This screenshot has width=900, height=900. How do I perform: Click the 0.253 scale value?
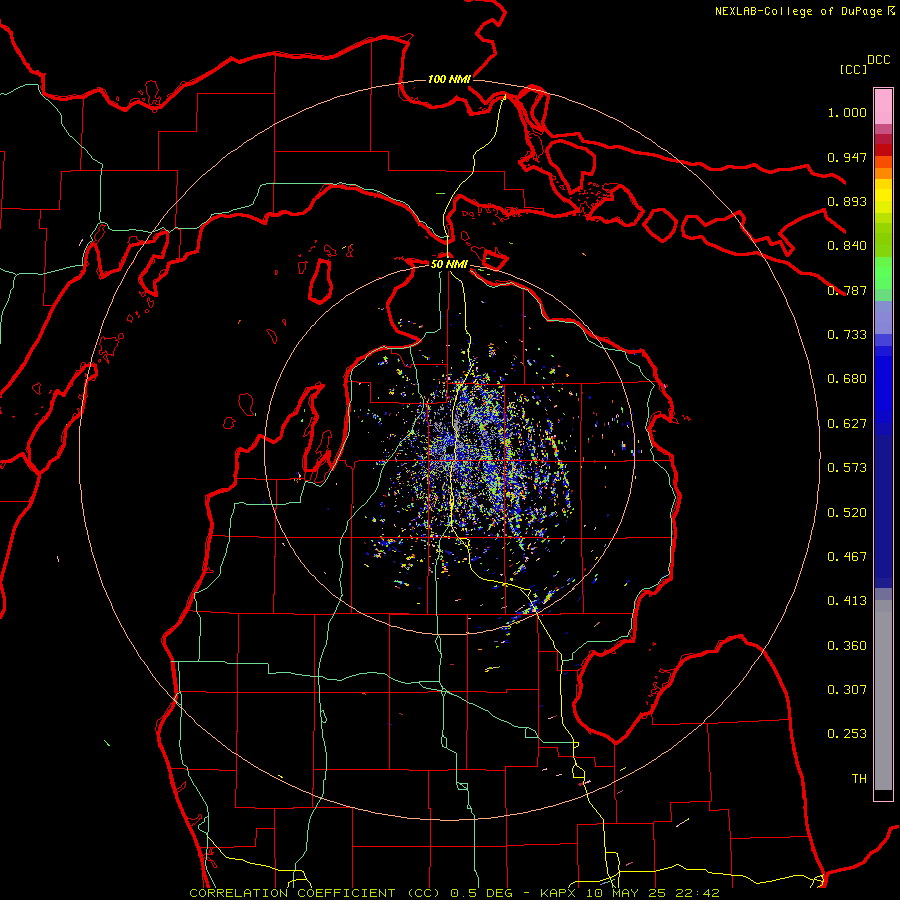tap(847, 734)
